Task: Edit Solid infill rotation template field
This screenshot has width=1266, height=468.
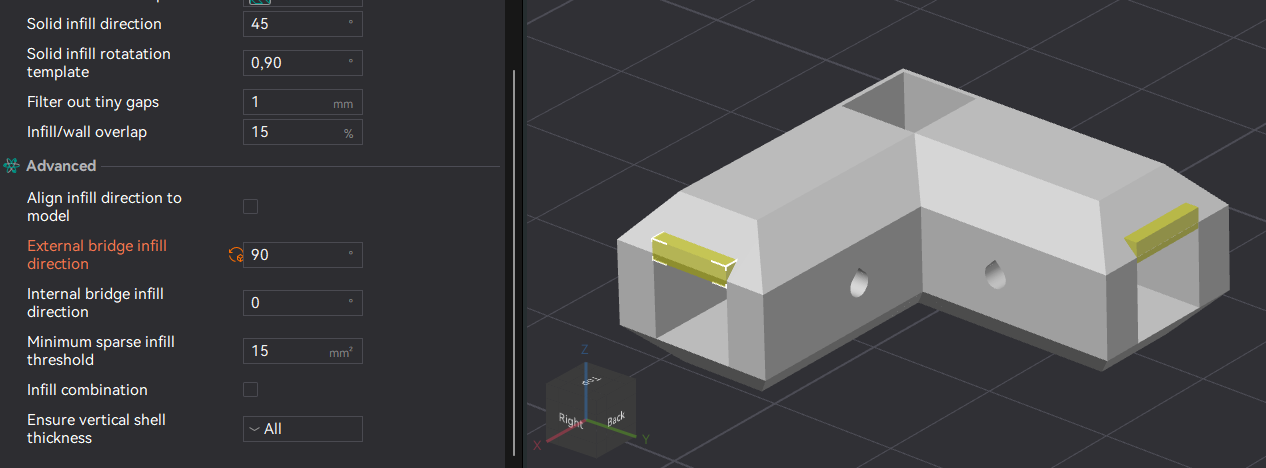Action: pyautogui.click(x=303, y=63)
